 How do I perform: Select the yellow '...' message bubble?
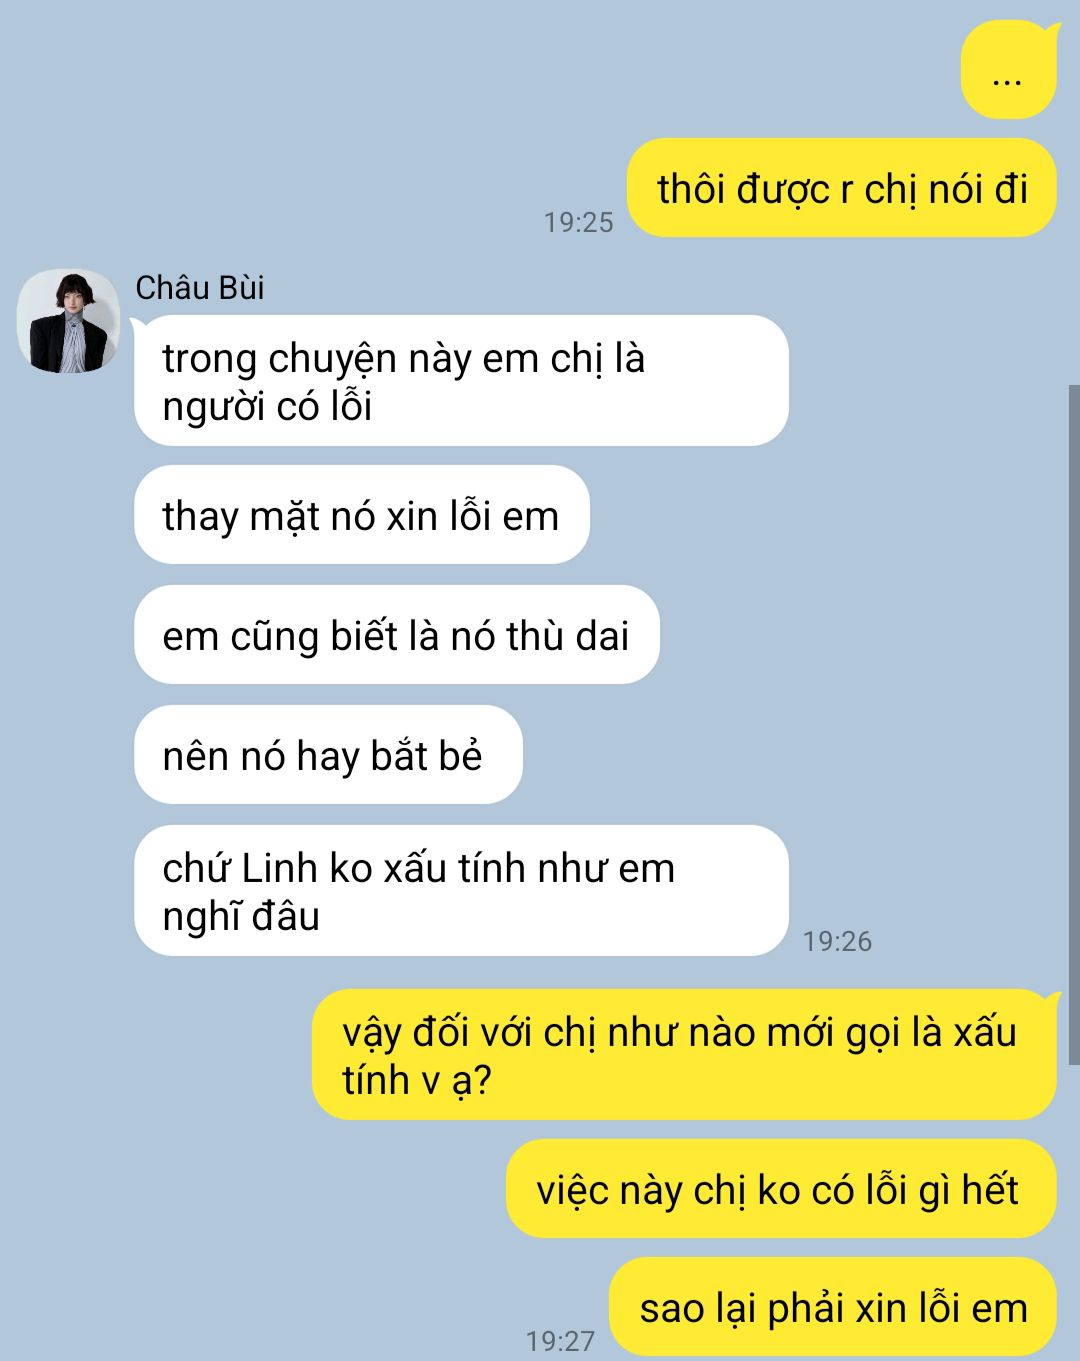tap(1008, 69)
